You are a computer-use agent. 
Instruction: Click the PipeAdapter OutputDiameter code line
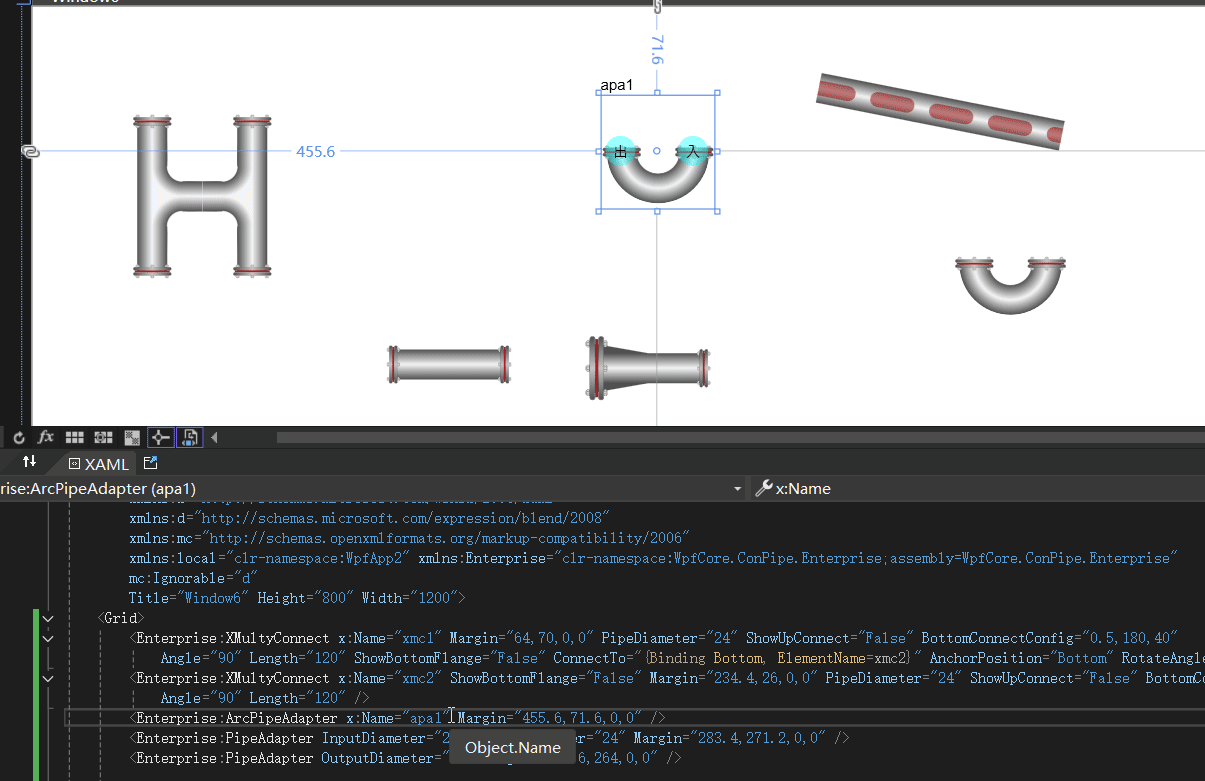(x=405, y=758)
